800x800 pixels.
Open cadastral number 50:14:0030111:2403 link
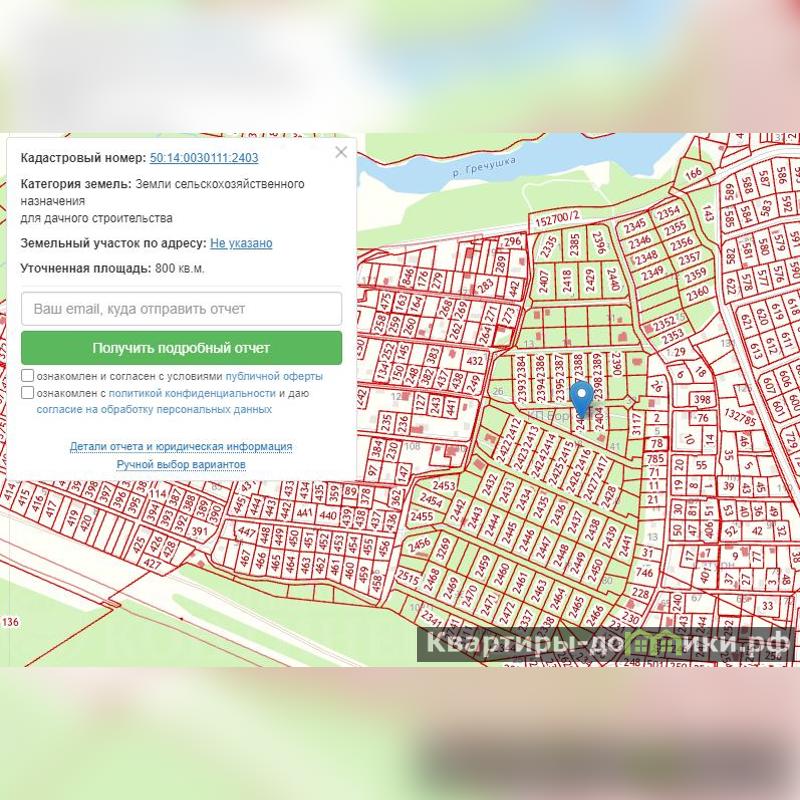pyautogui.click(x=204, y=158)
